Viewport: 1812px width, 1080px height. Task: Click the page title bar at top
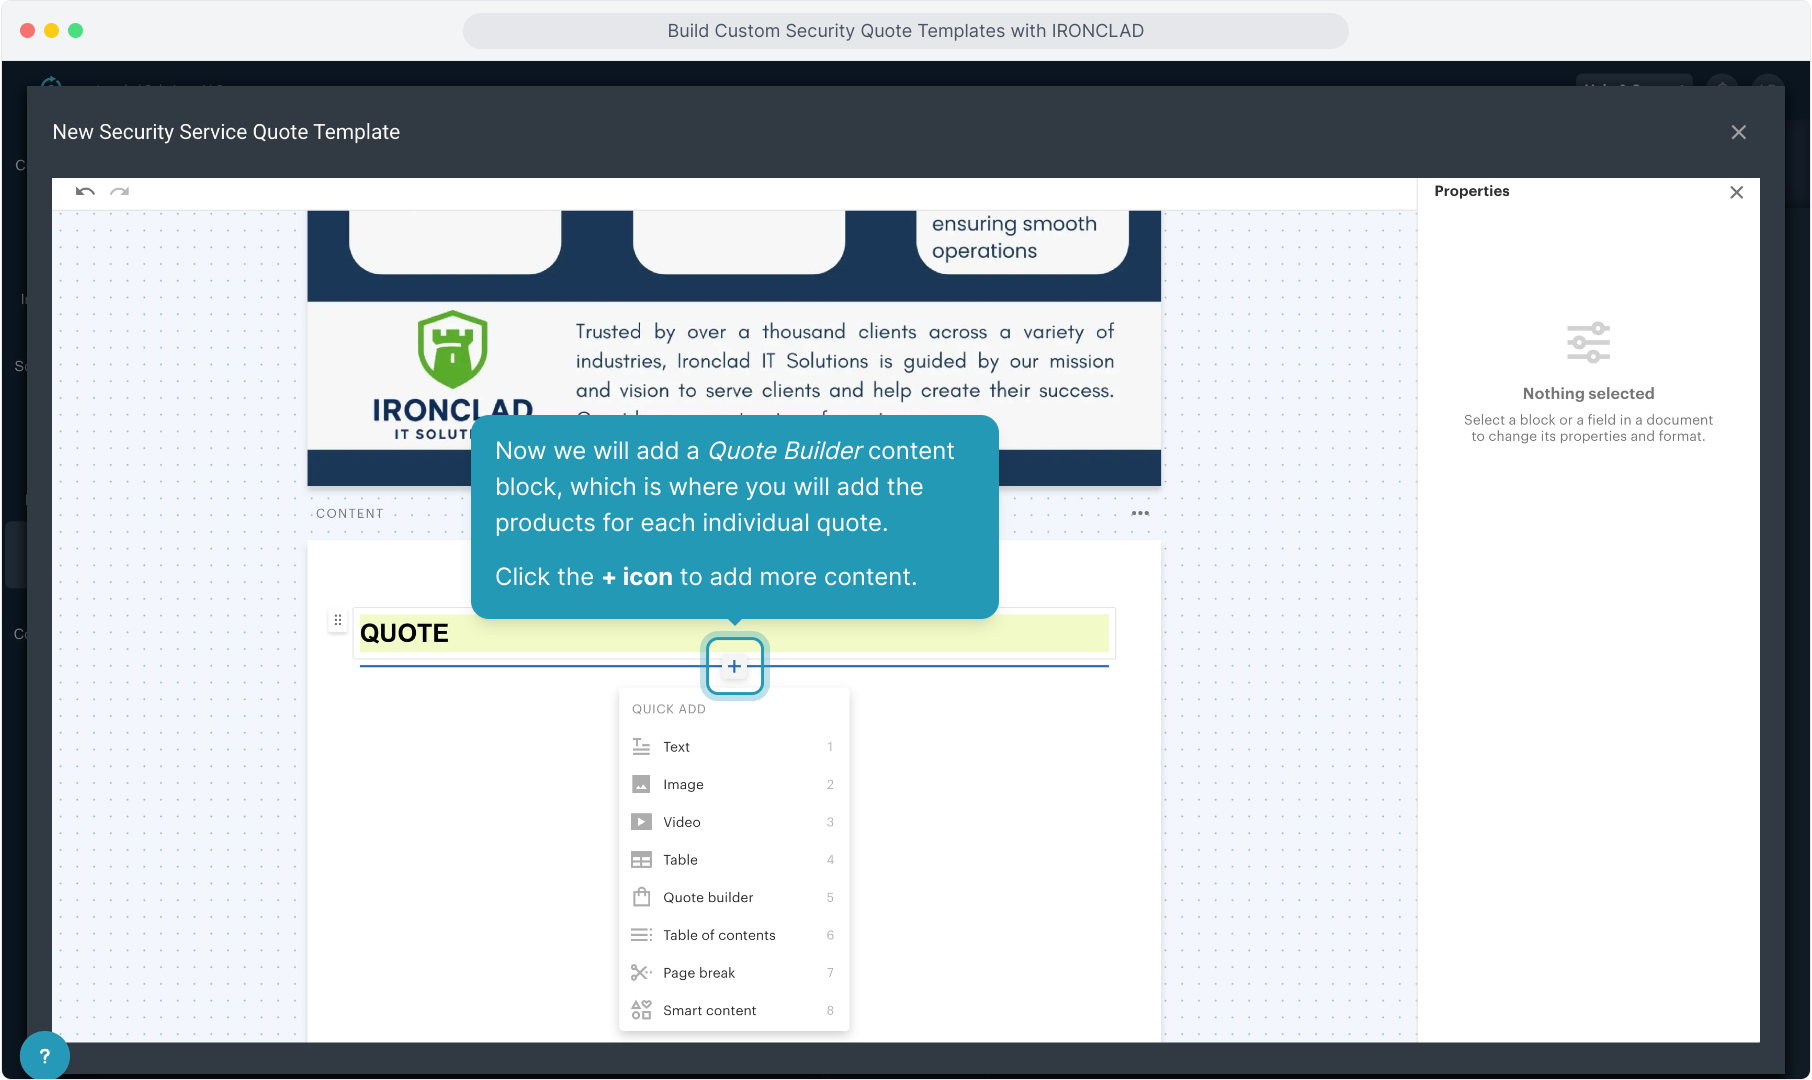point(905,31)
